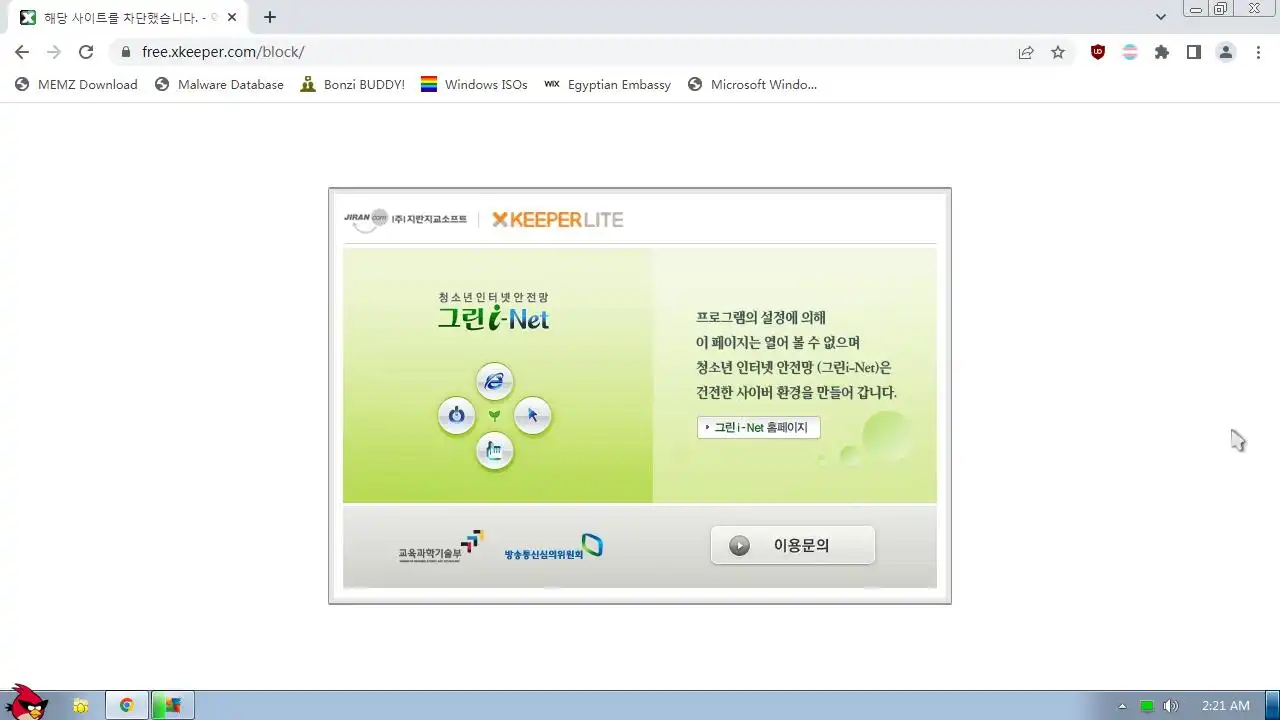1280x720 pixels.
Task: Open the Extensions puzzle piece menu
Action: tap(1162, 52)
